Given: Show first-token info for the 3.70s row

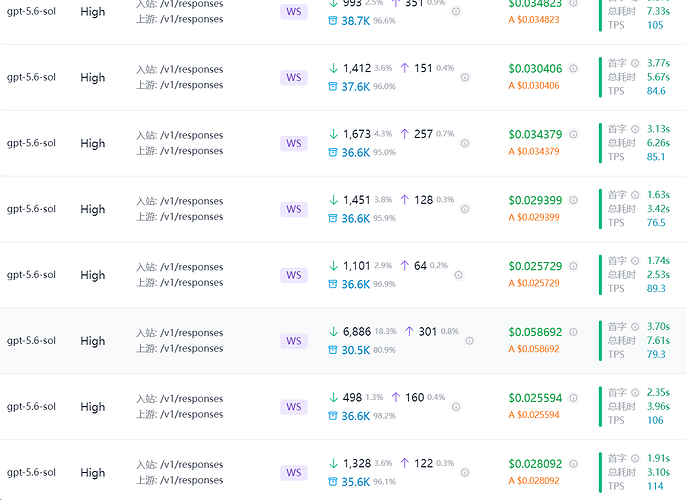Looking at the screenshot, I should [635, 326].
